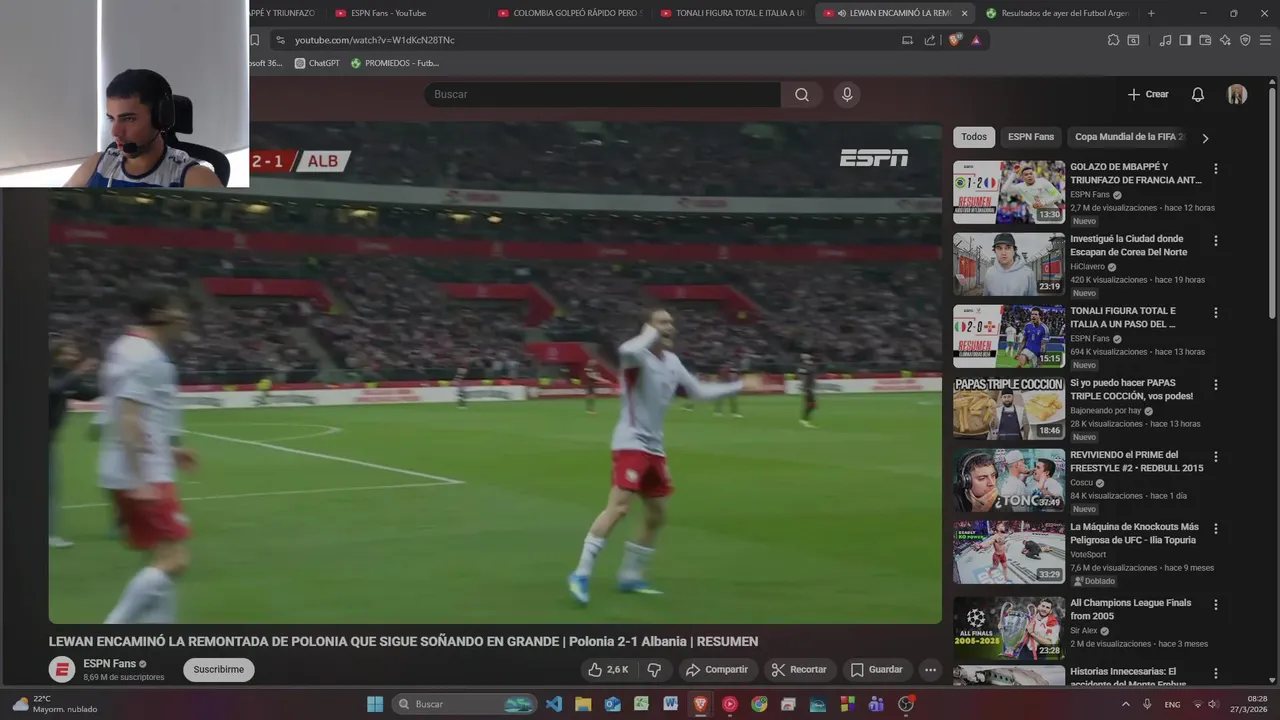This screenshot has width=1280, height=720.
Task: Open the Brave VPN shield toolbar icon
Action: 1245,40
